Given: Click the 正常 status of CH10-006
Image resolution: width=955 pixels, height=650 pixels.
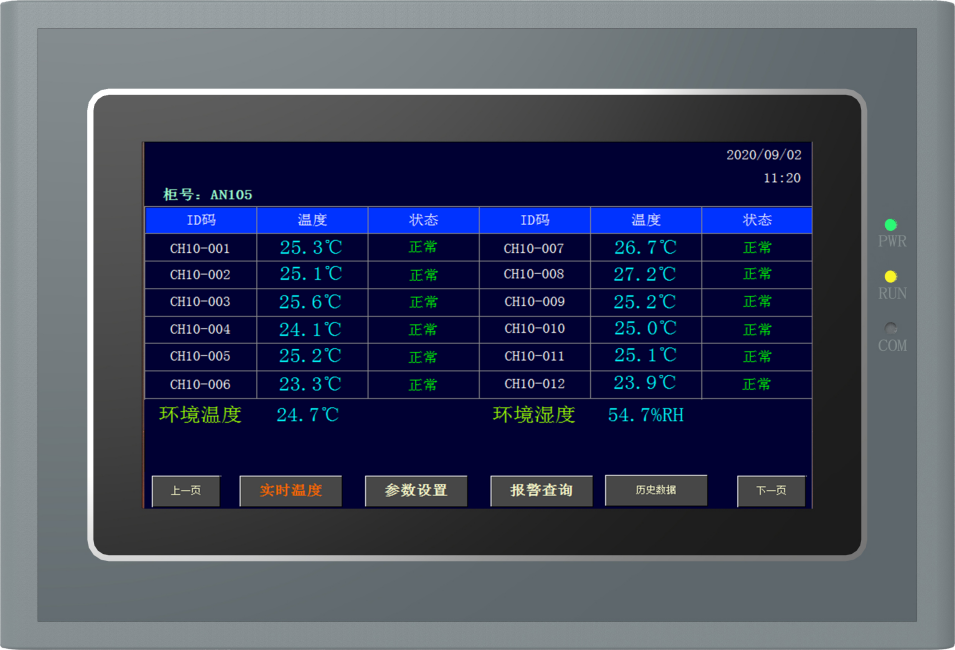Looking at the screenshot, I should coord(423,385).
